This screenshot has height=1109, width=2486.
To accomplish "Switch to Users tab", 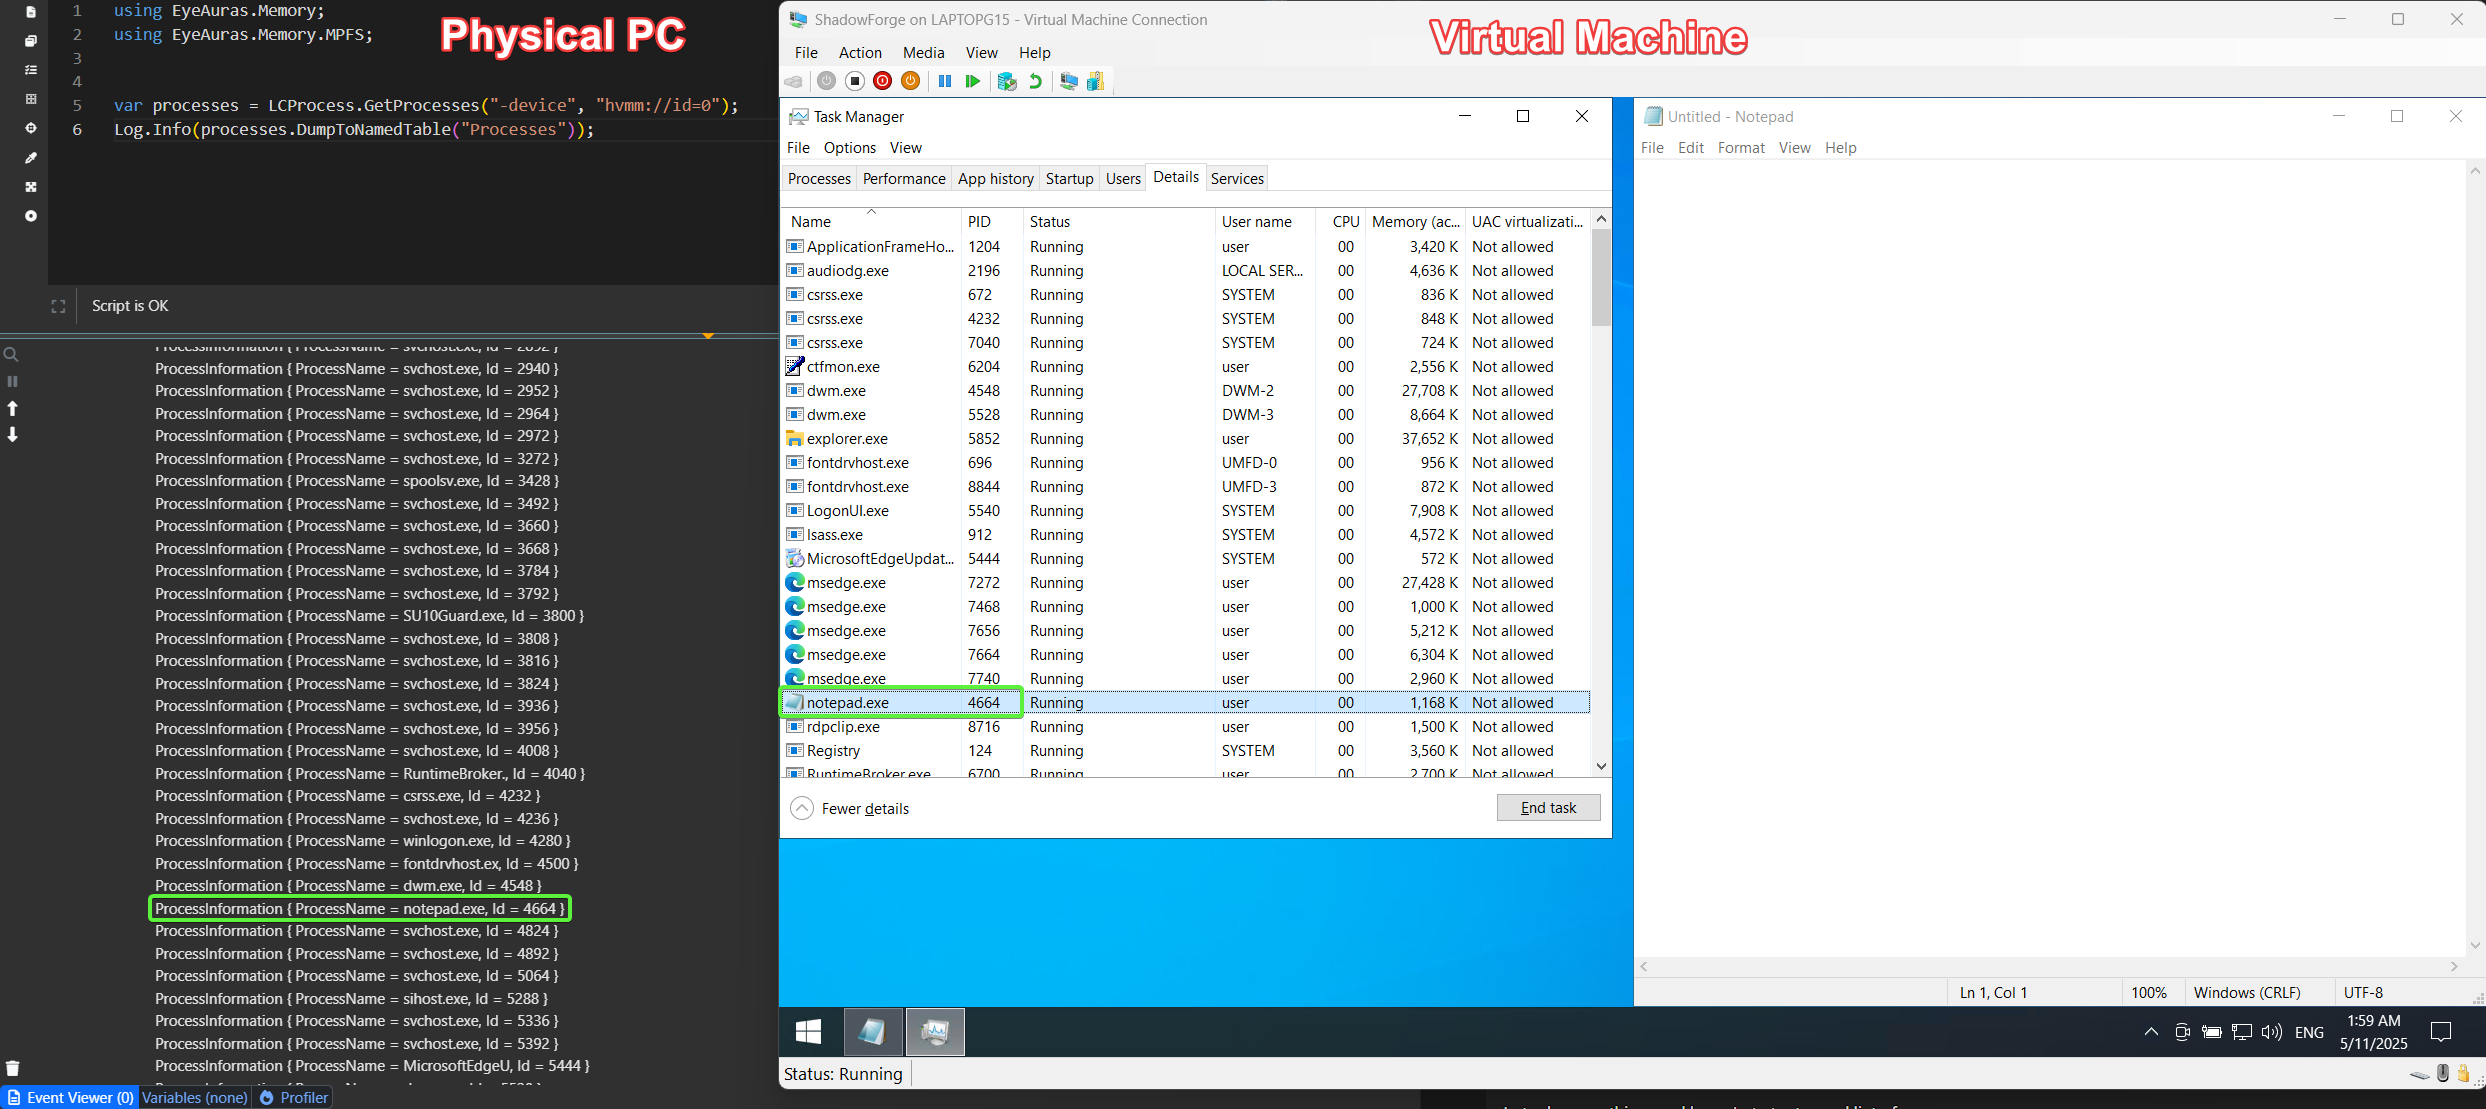I will (x=1123, y=178).
